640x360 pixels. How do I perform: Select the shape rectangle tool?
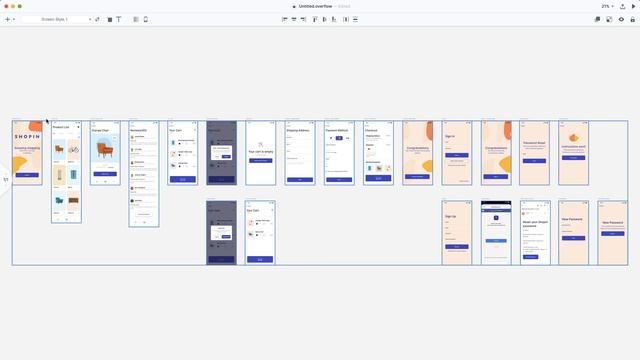pyautogui.click(x=110, y=19)
